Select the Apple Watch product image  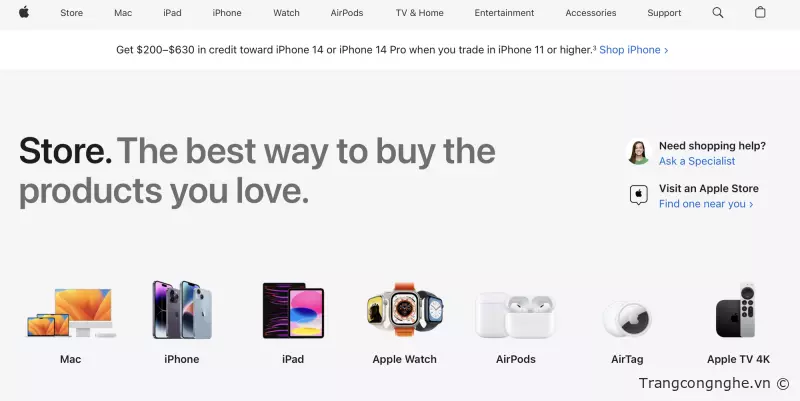click(405, 309)
